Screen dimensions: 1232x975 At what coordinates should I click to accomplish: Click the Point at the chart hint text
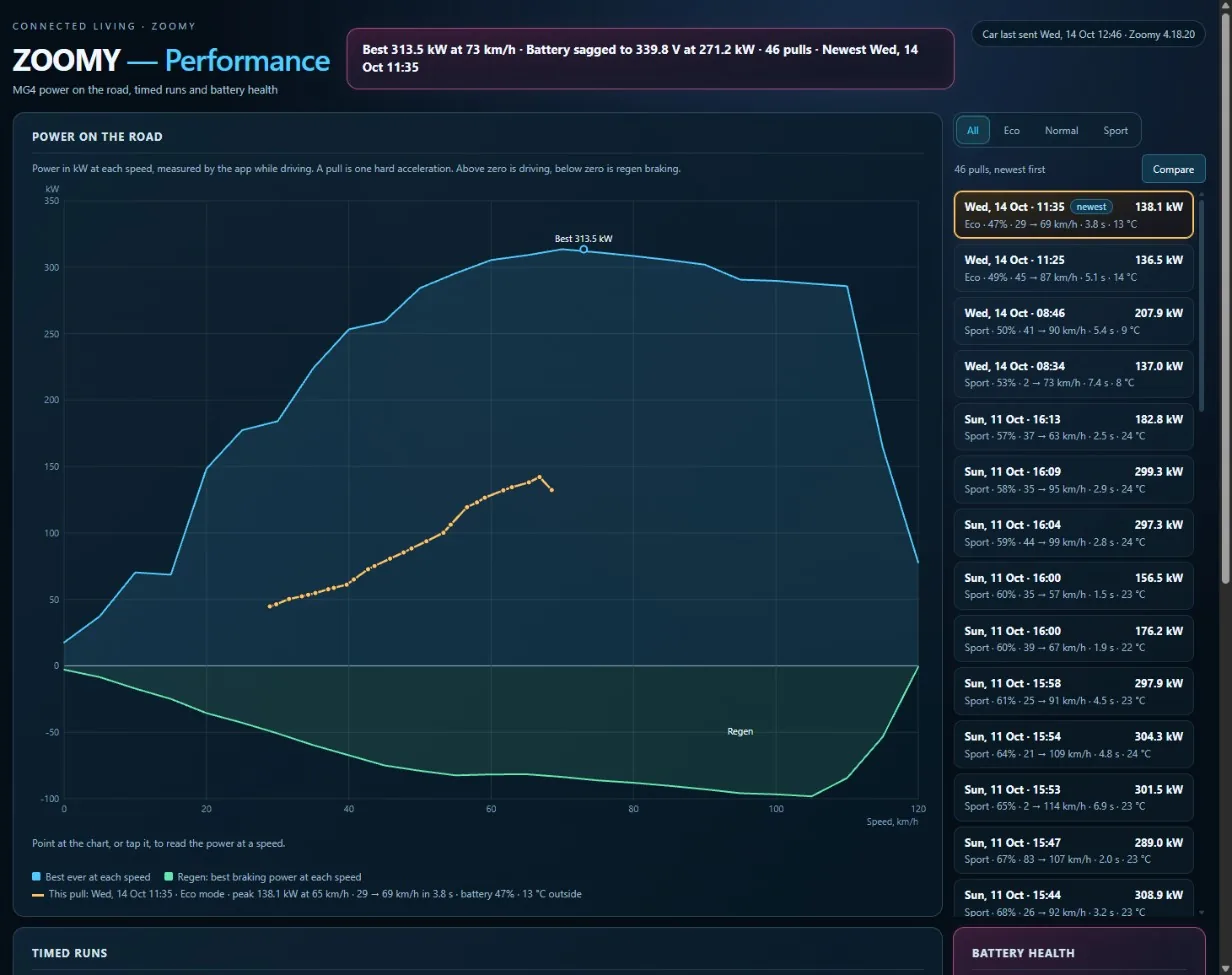coord(158,844)
